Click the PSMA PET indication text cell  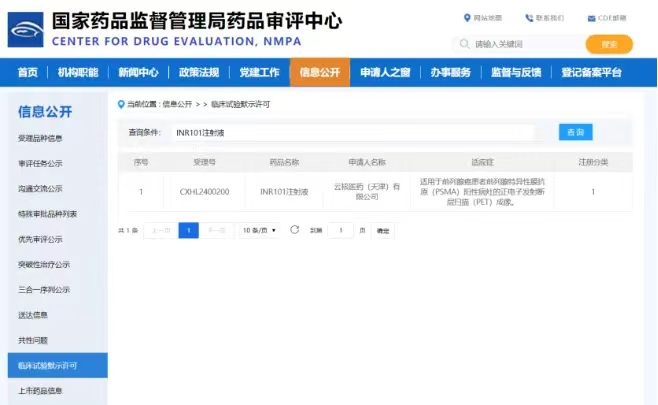click(x=482, y=192)
